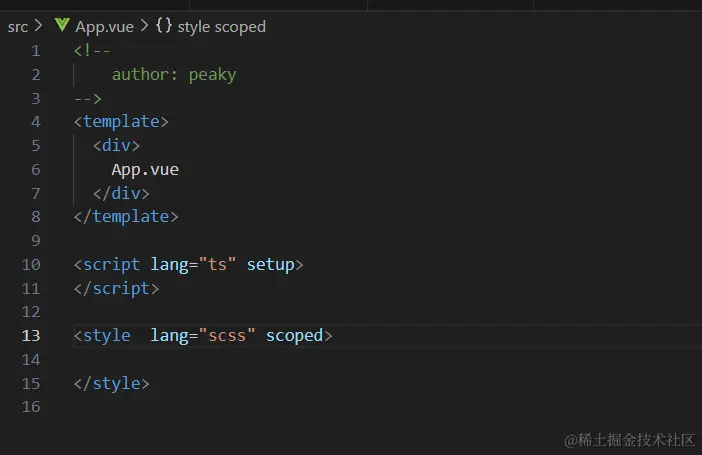Place cursor on the author: peaky comment
Image resolution: width=702 pixels, height=455 pixels.
pos(174,74)
